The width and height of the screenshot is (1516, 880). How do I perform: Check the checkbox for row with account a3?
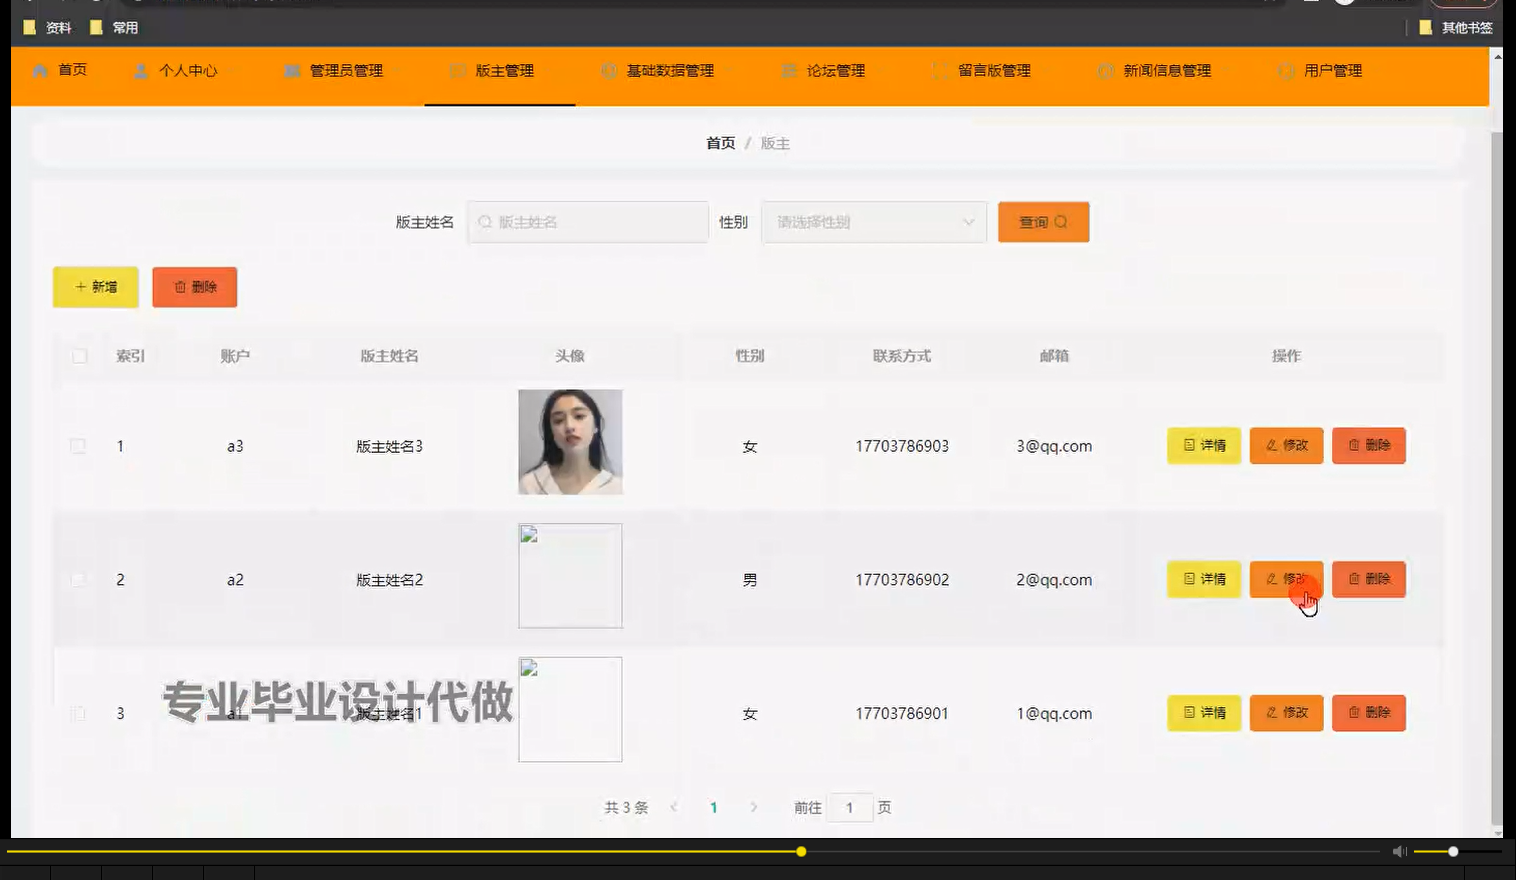pyautogui.click(x=78, y=446)
